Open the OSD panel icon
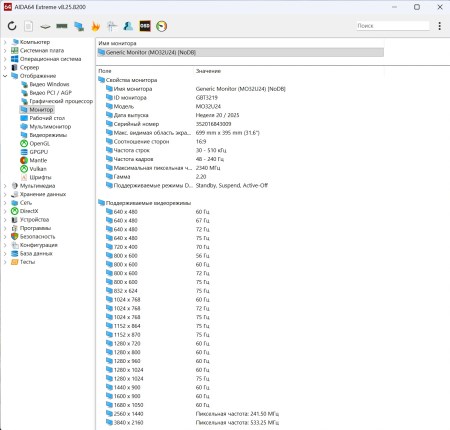The width and height of the screenshot is (450, 430). [x=145, y=26]
